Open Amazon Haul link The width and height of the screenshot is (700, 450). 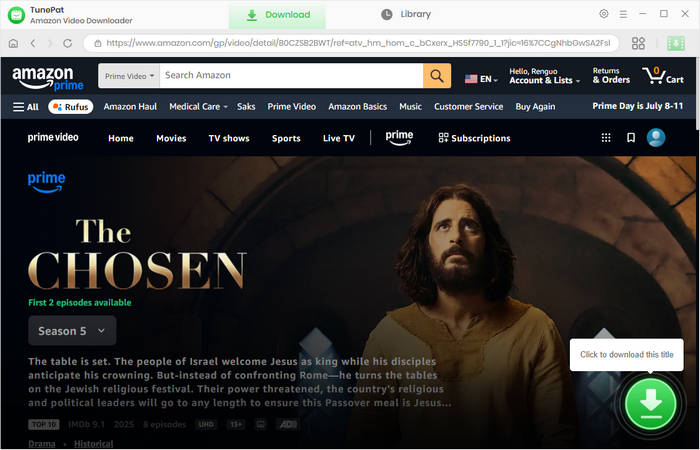[x=130, y=107]
